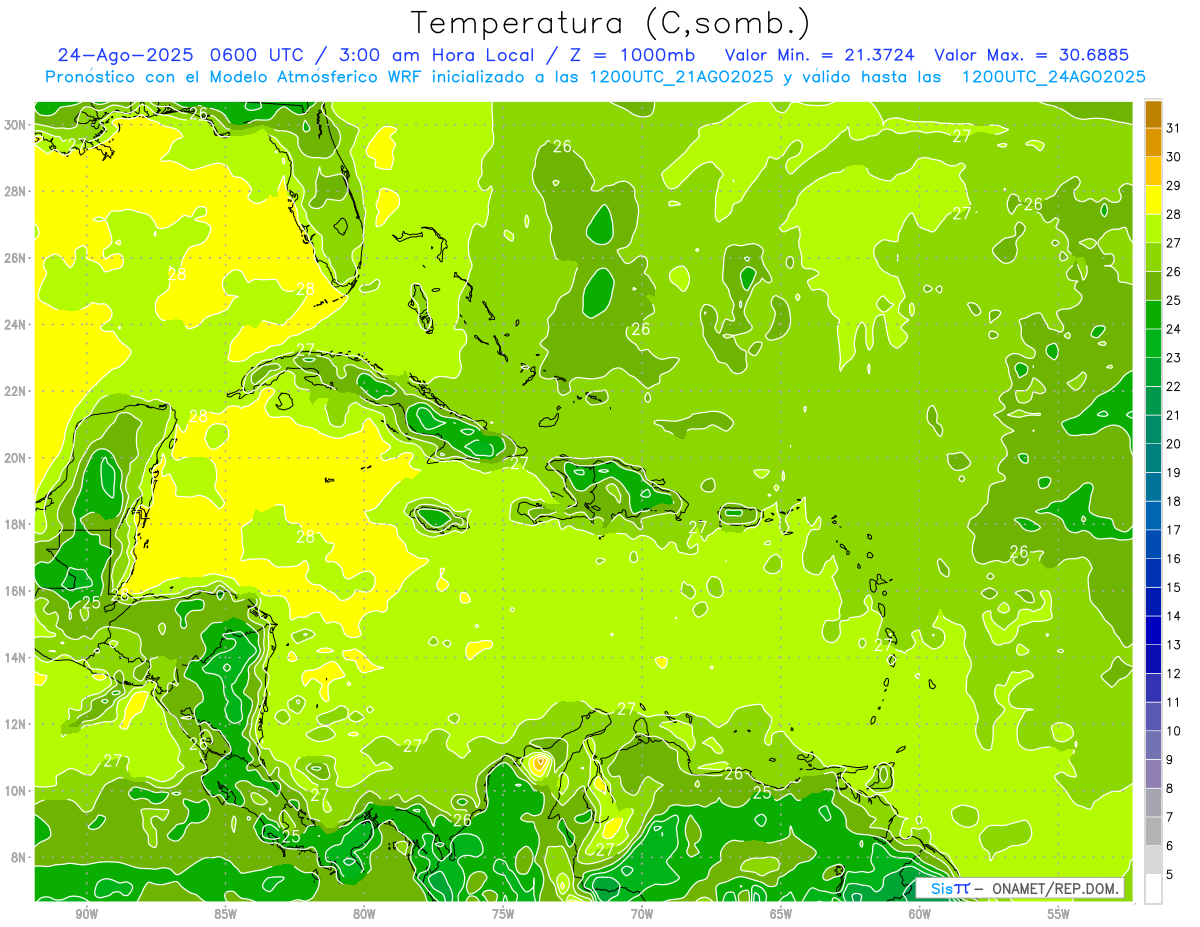Click the value 5 on the color scale
The height and width of the screenshot is (927, 1200).
tap(1170, 874)
